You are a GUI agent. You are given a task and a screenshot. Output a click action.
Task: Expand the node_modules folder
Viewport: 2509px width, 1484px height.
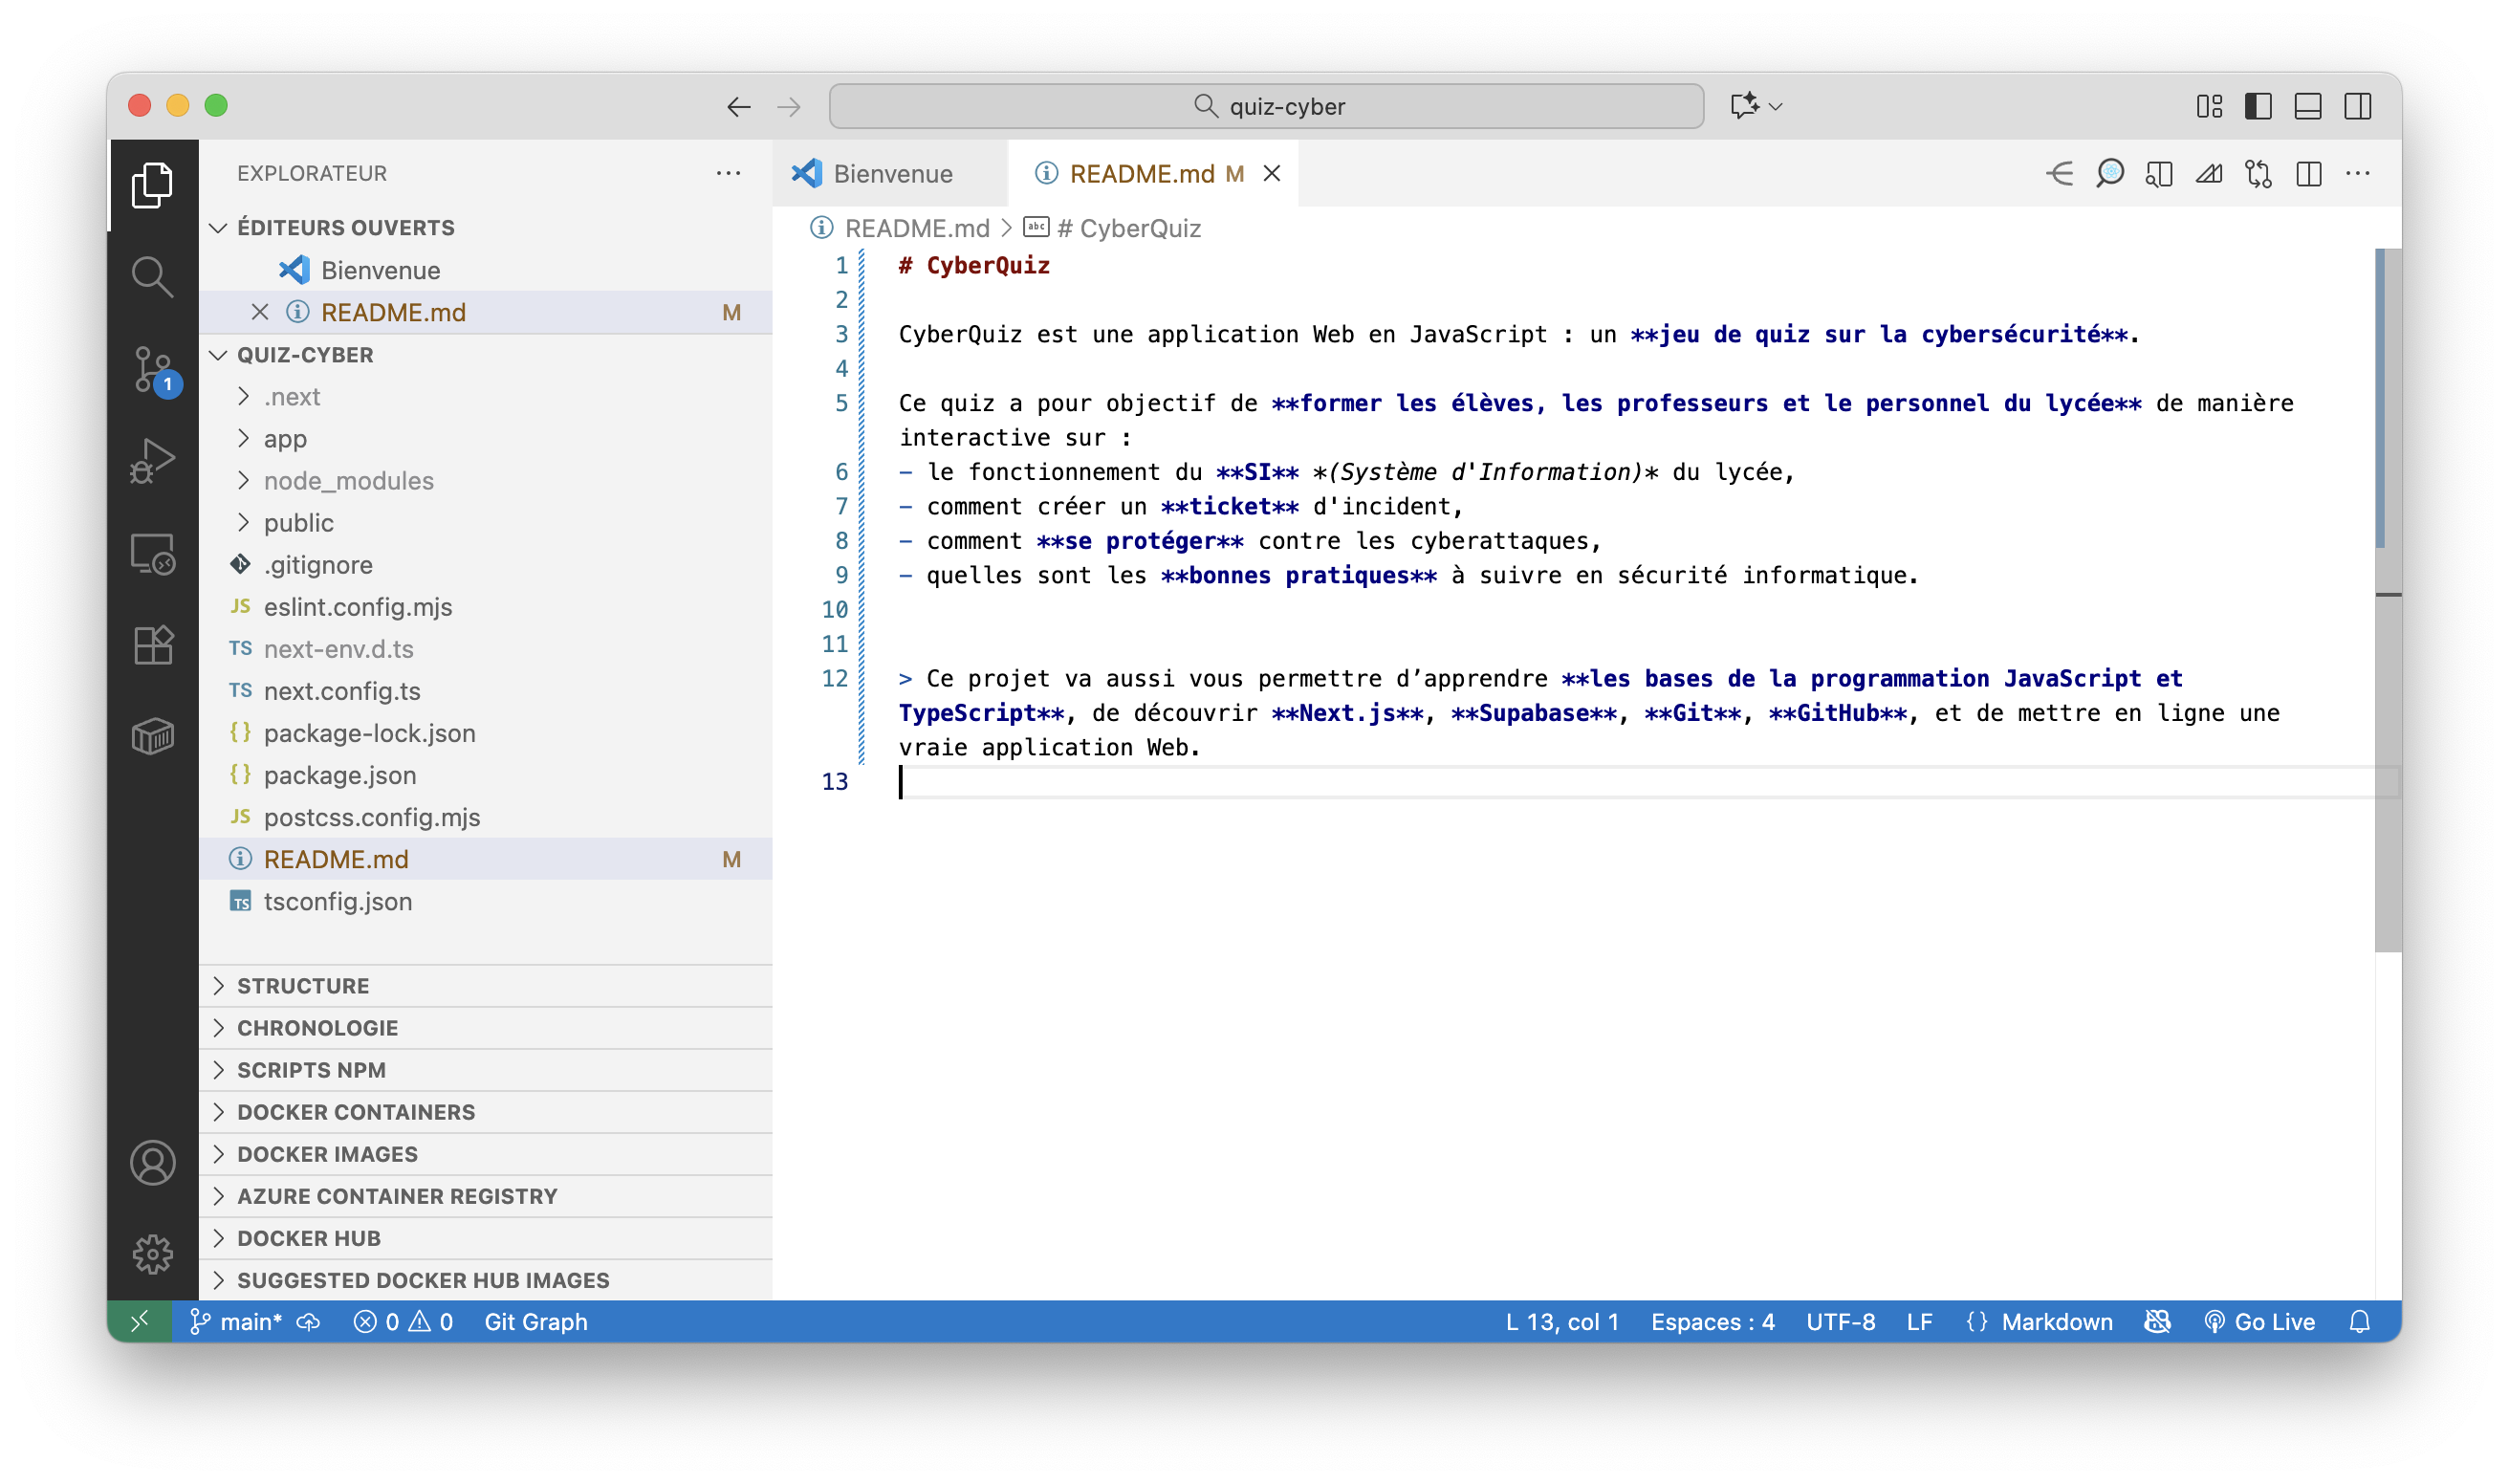click(x=348, y=481)
